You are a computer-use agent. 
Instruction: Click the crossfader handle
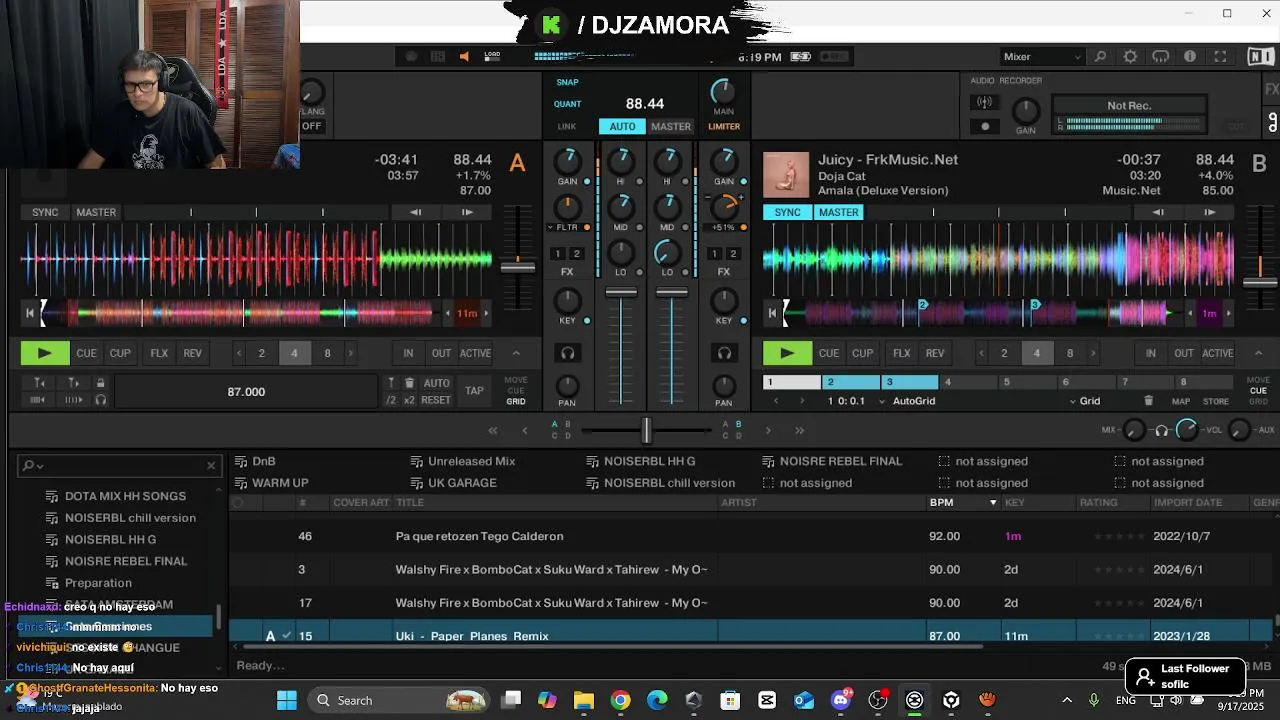646,430
